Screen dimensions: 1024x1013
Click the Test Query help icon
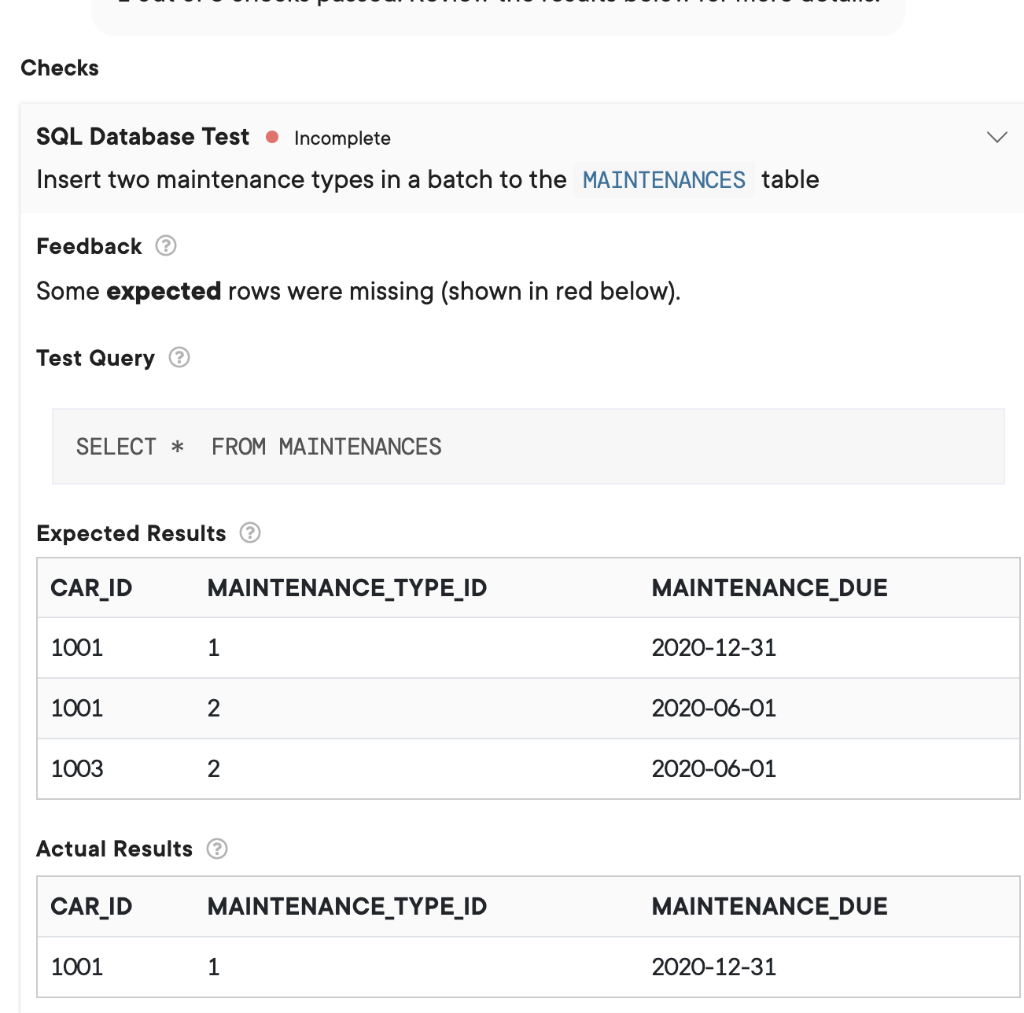click(x=178, y=357)
